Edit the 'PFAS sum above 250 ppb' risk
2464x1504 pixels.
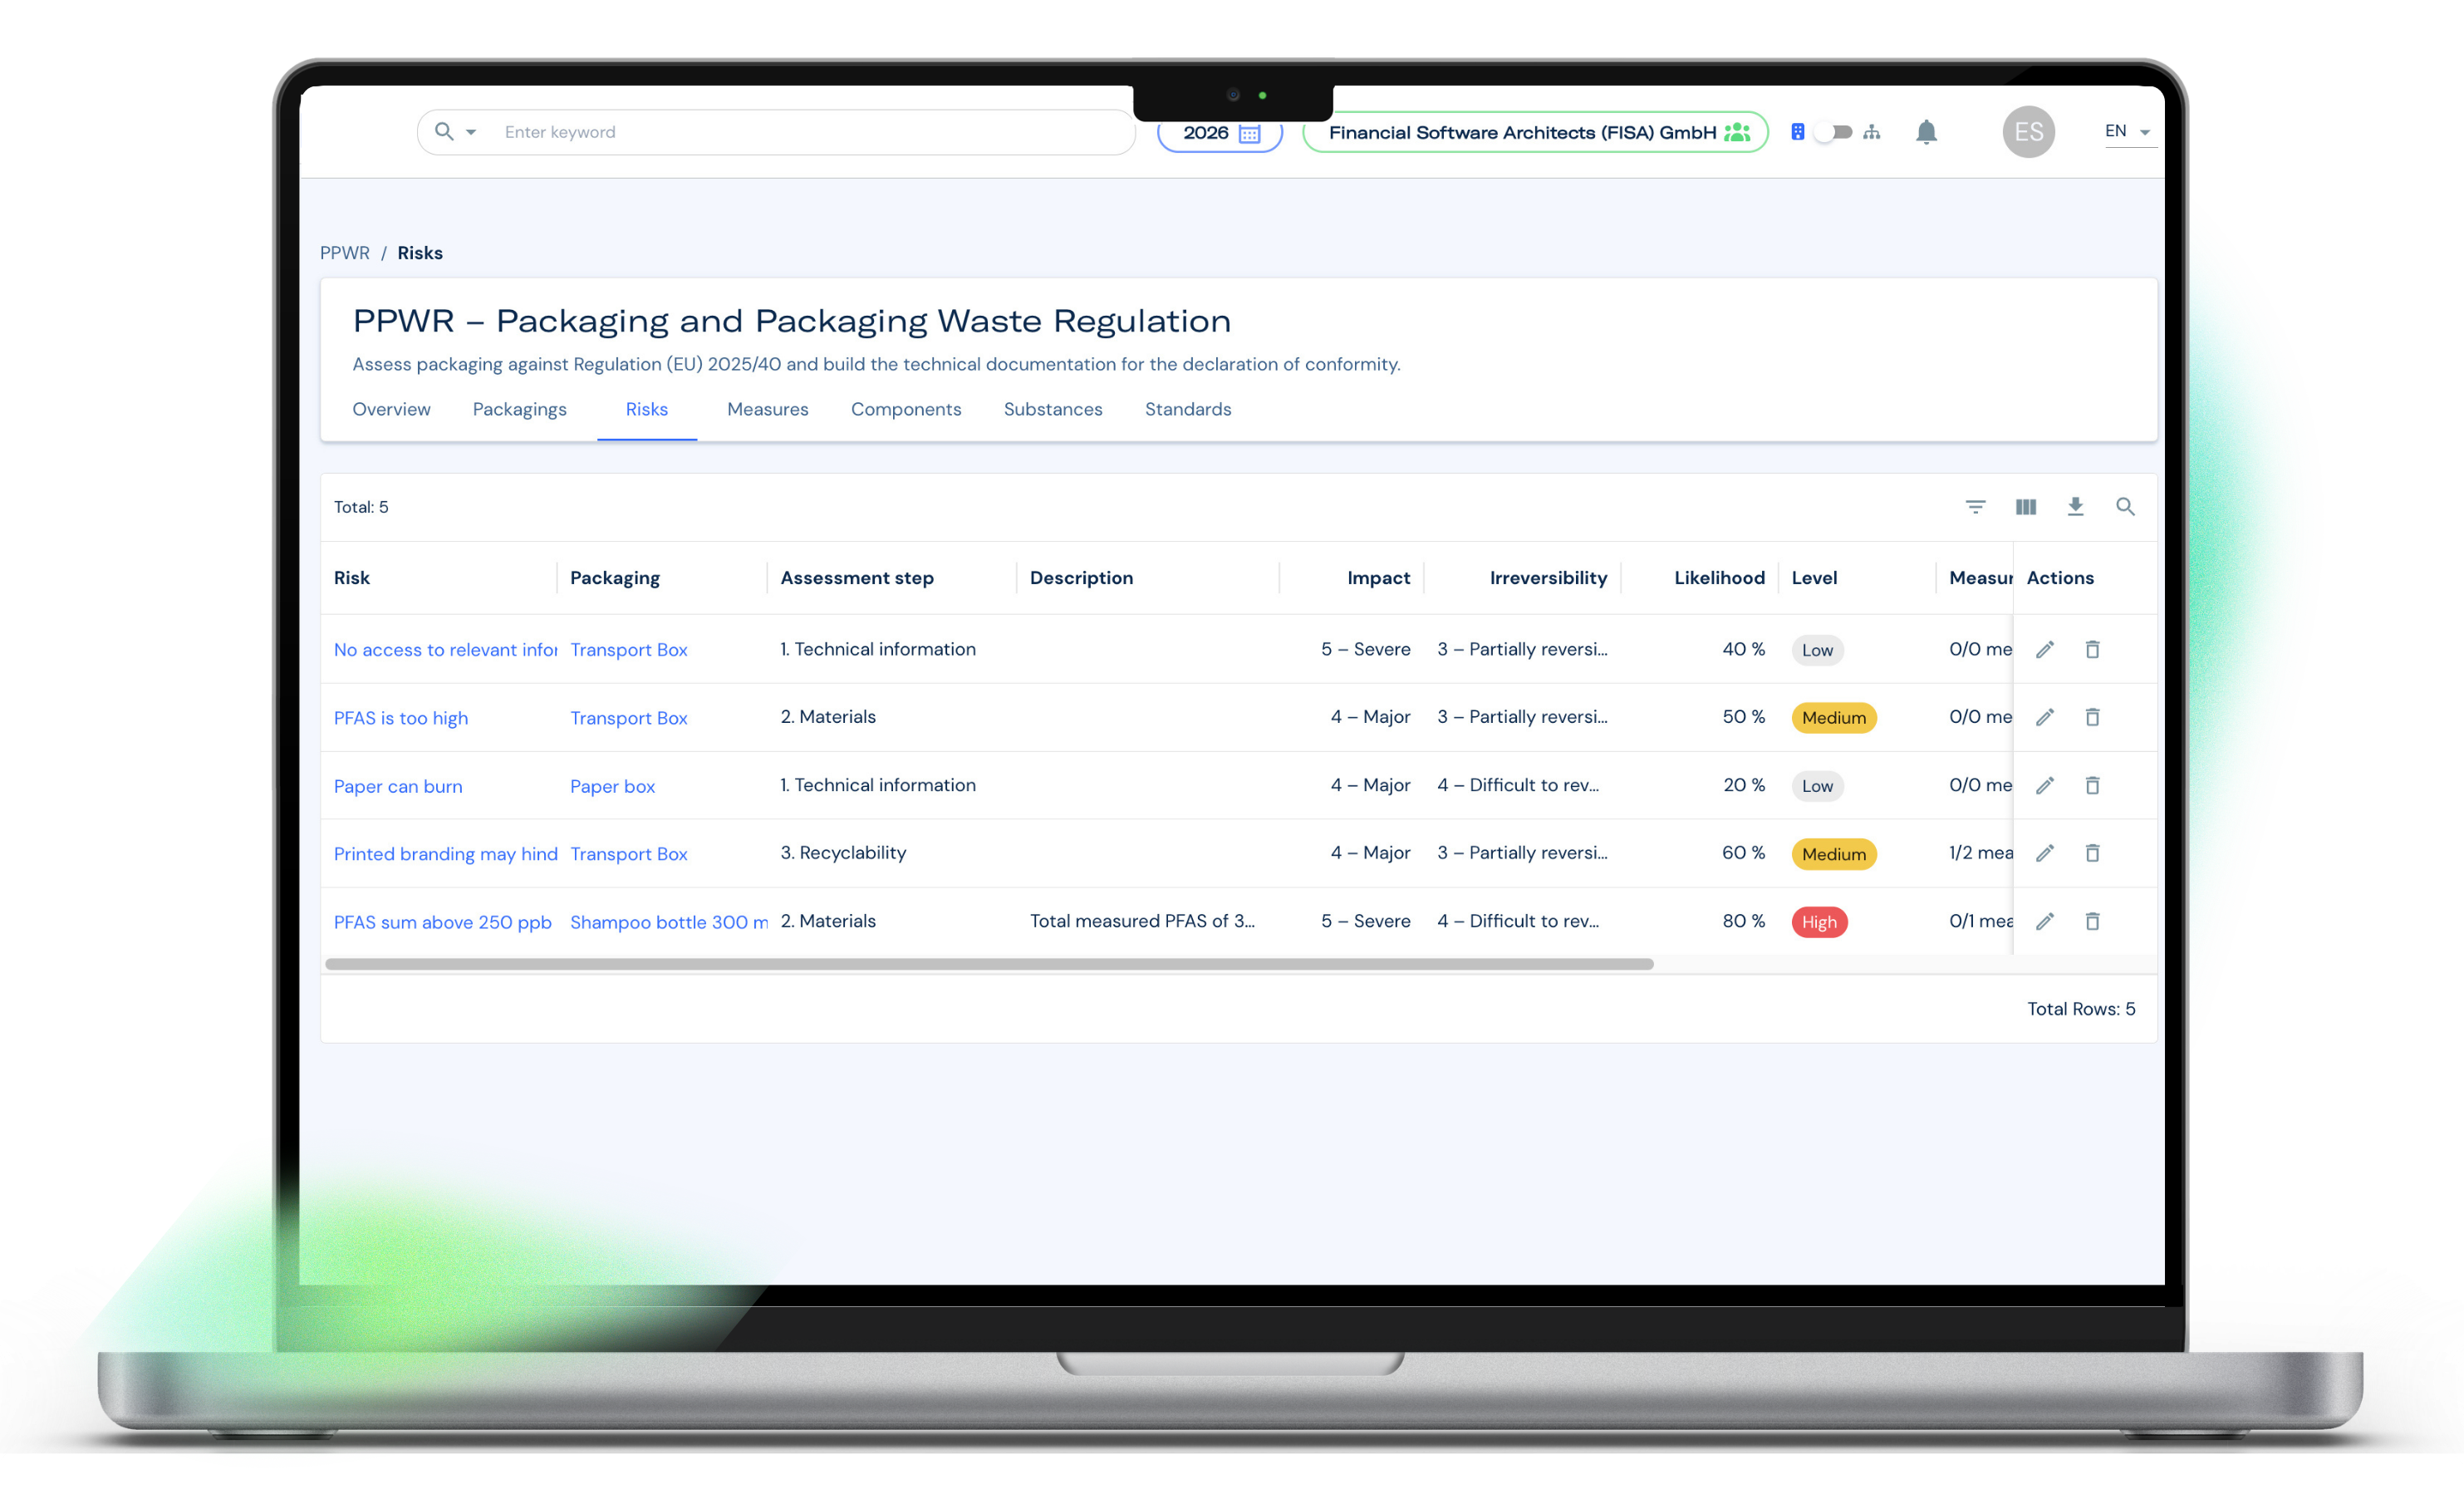2045,921
